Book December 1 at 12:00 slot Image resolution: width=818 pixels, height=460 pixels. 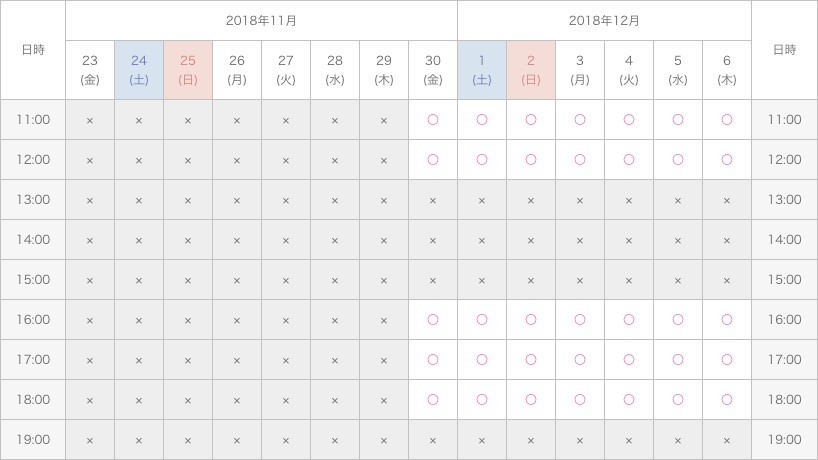tap(482, 159)
